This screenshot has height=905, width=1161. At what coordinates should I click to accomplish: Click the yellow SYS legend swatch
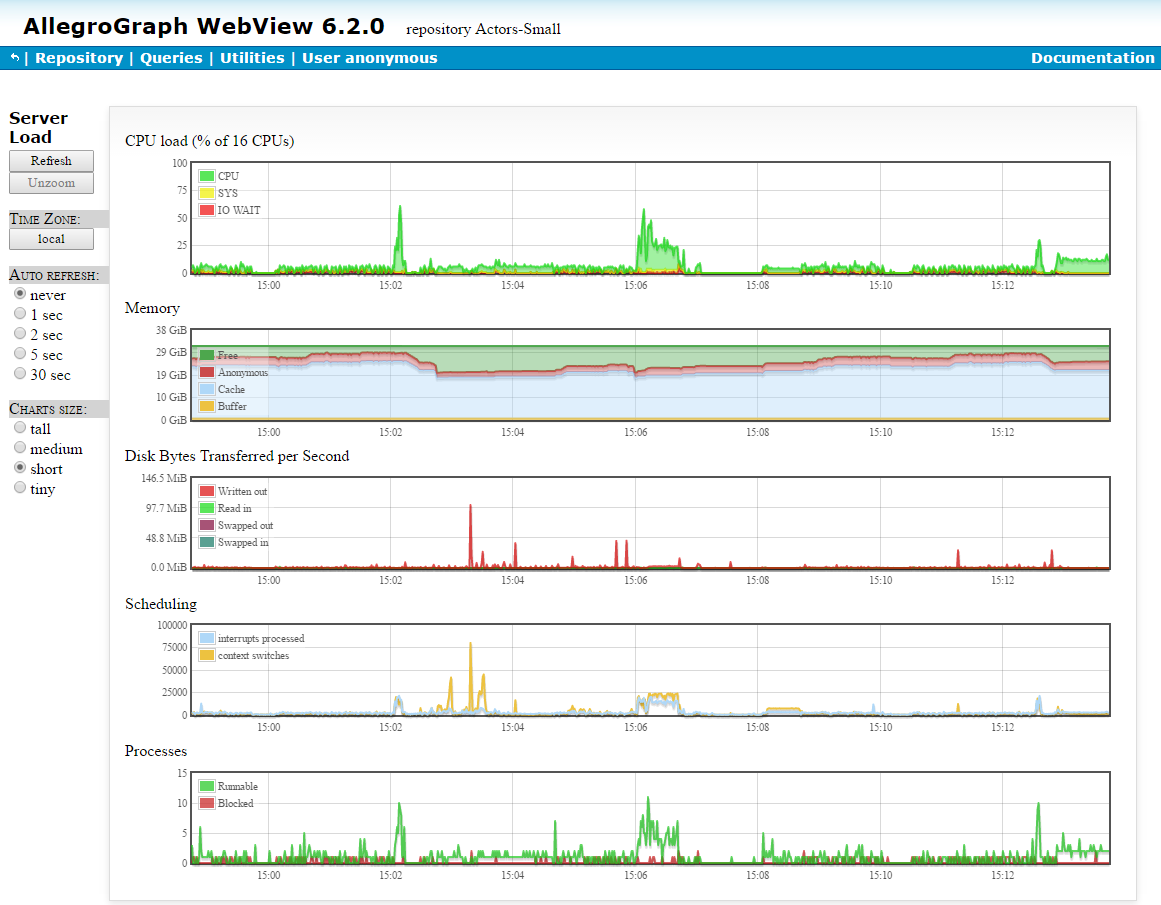click(x=207, y=193)
